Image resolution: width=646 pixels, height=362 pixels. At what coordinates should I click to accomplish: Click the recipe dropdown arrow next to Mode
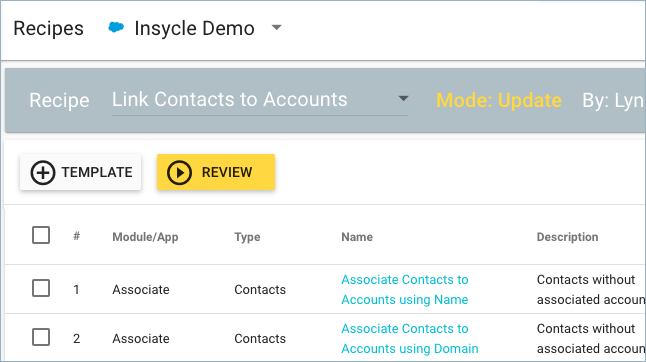403,99
